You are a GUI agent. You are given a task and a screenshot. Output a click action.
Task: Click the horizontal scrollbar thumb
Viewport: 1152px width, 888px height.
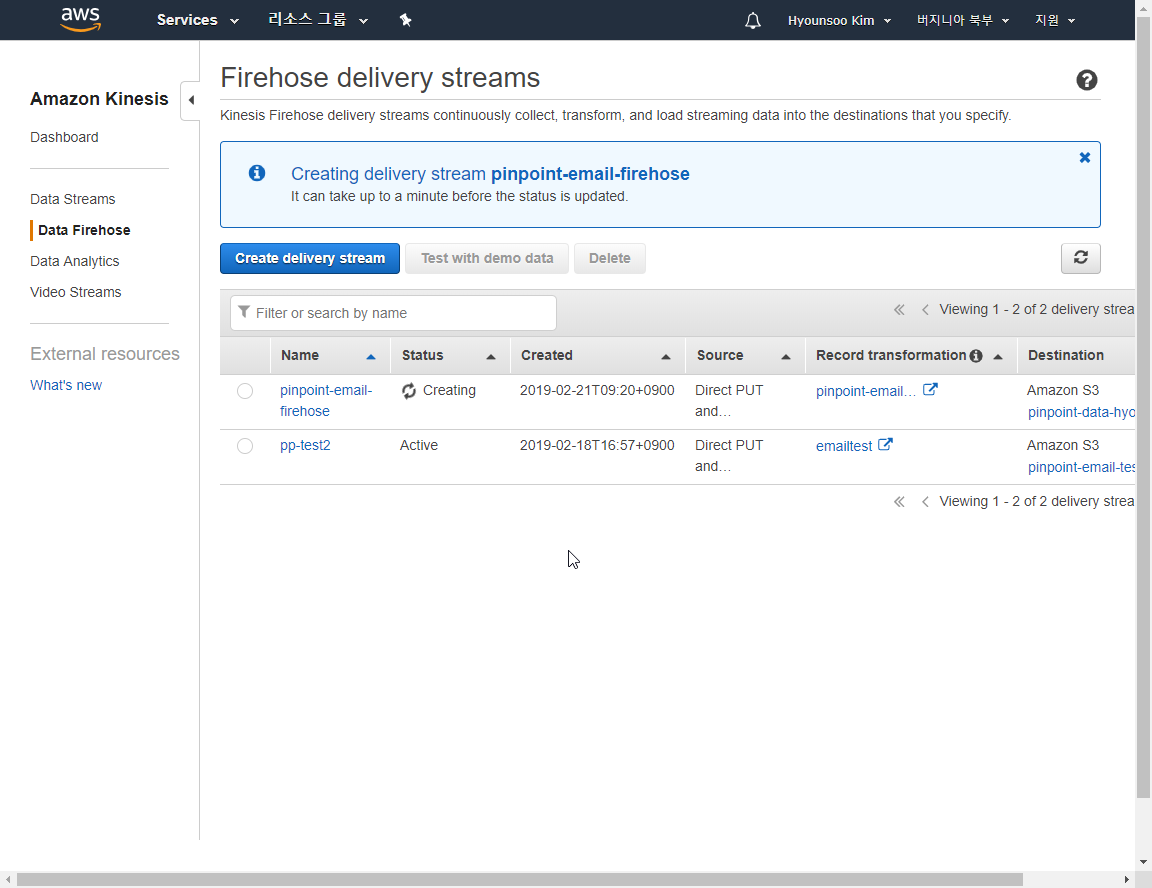click(519, 879)
